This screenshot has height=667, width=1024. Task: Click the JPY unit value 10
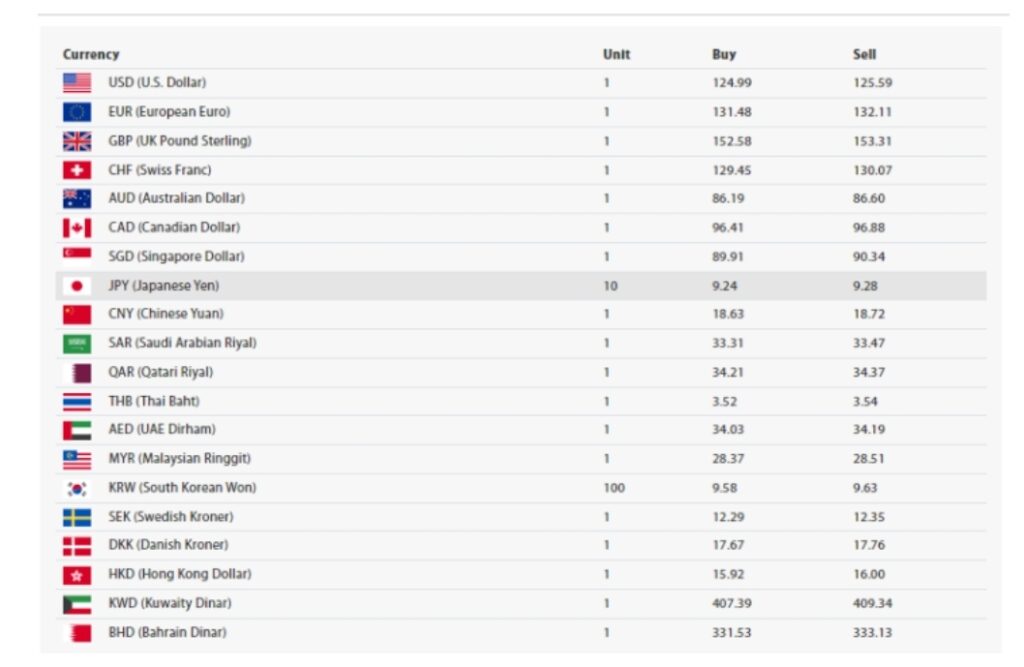click(610, 286)
